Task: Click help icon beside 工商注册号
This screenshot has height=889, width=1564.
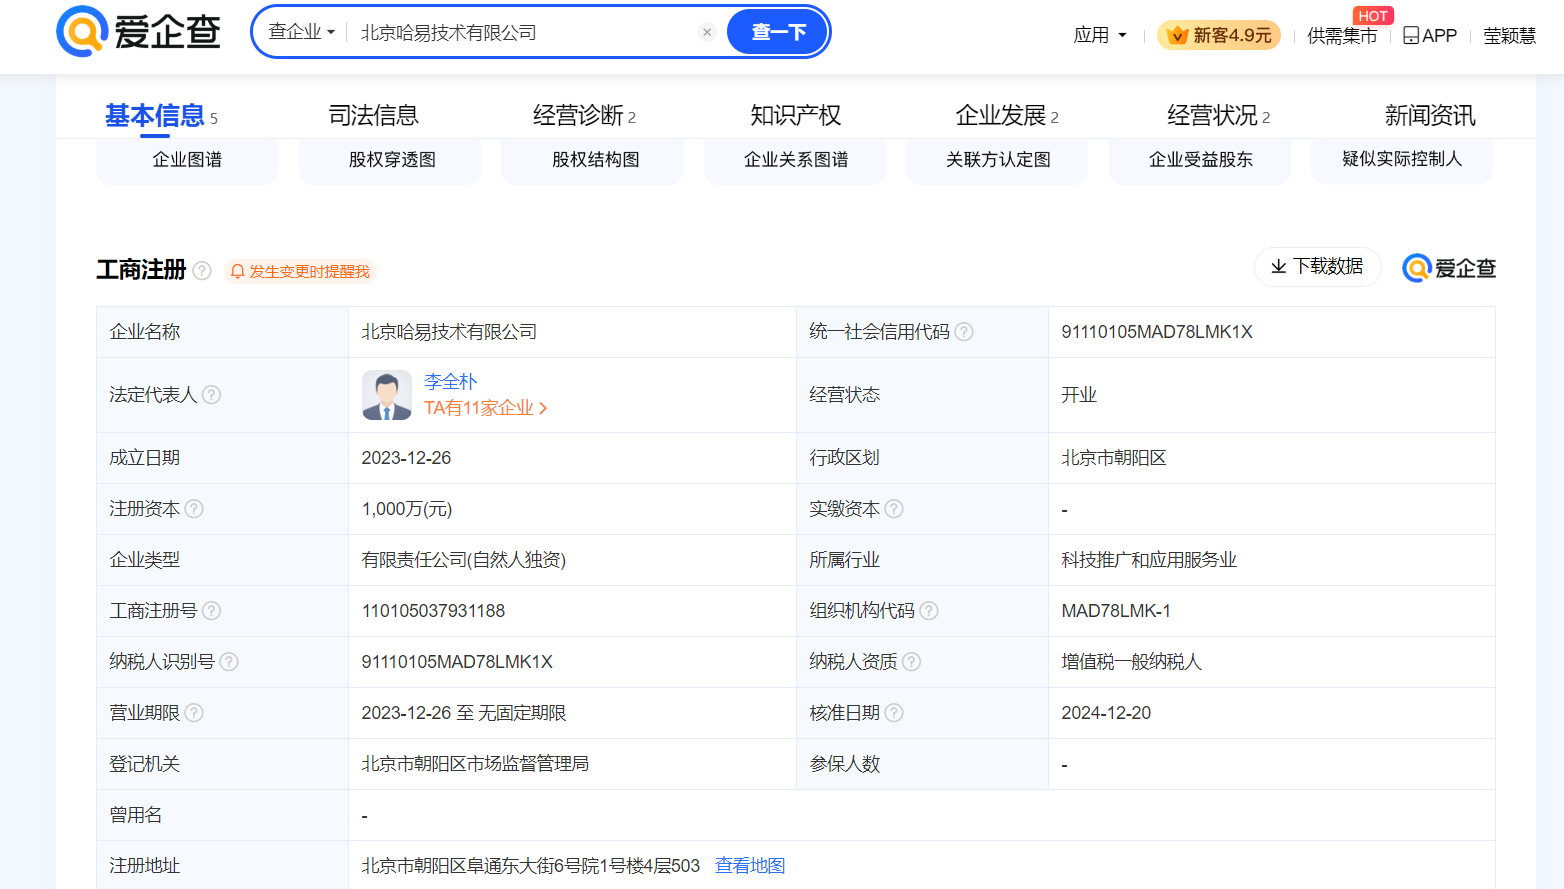Action: coord(211,611)
